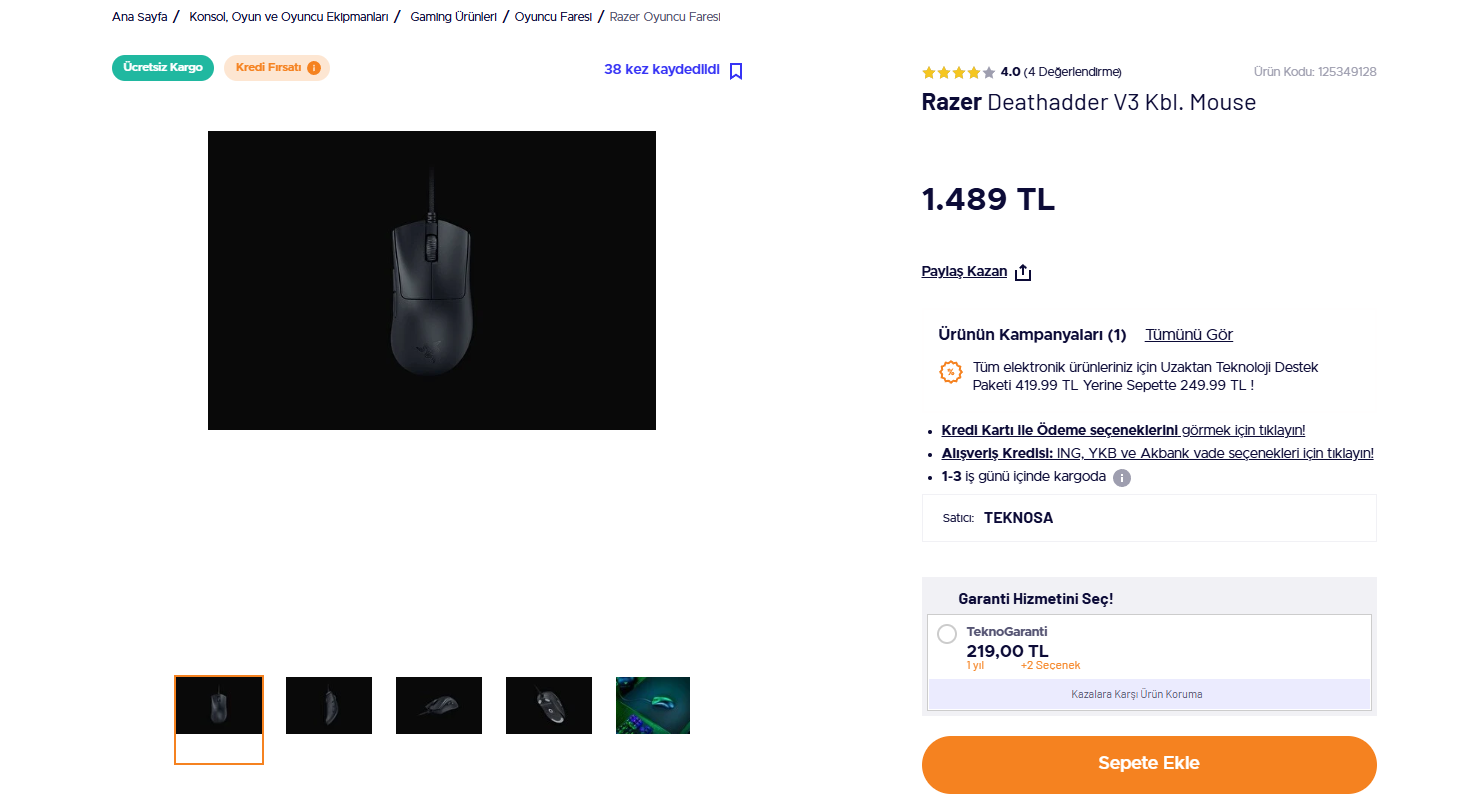Click the Kredi Fırsatı info icon
This screenshot has height=796, width=1471.
314,68
